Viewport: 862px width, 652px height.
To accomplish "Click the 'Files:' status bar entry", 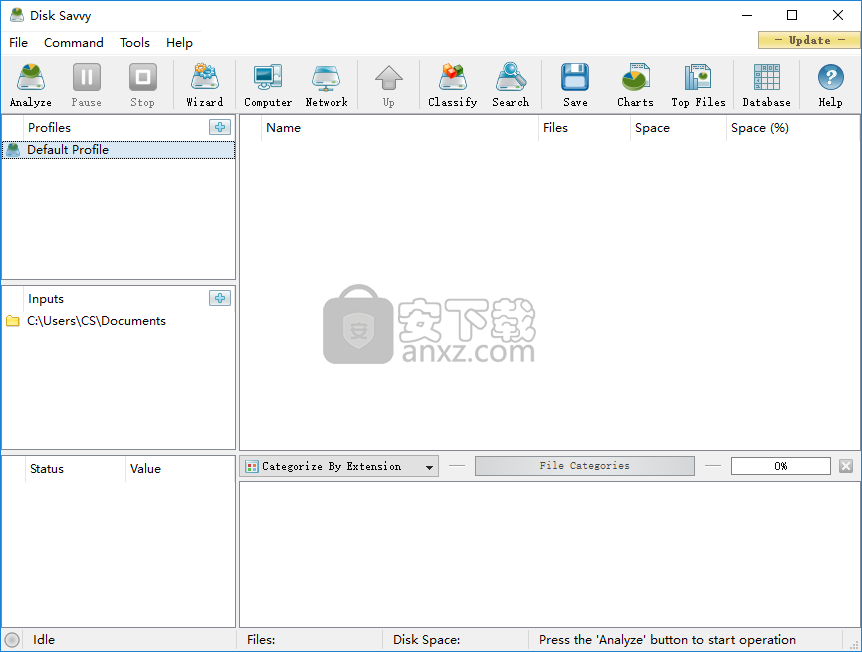I will click(x=261, y=640).
